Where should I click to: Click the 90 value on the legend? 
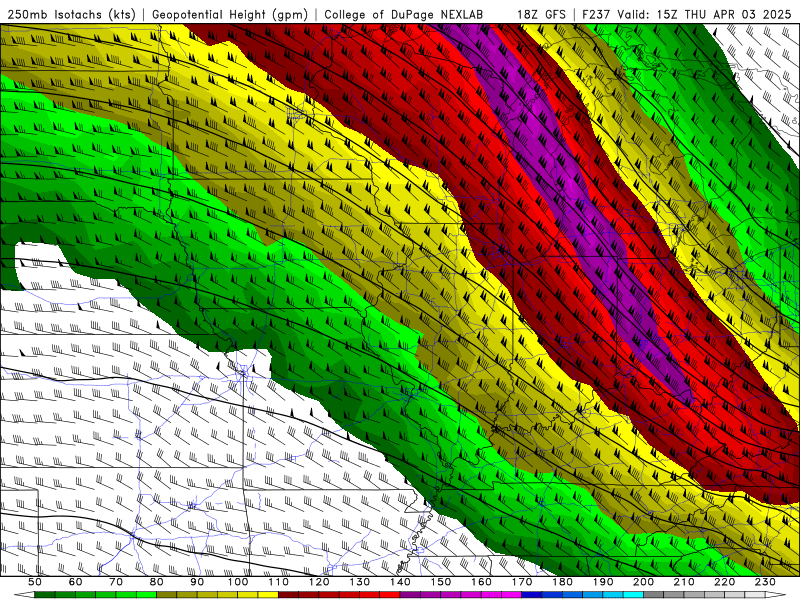[197, 582]
